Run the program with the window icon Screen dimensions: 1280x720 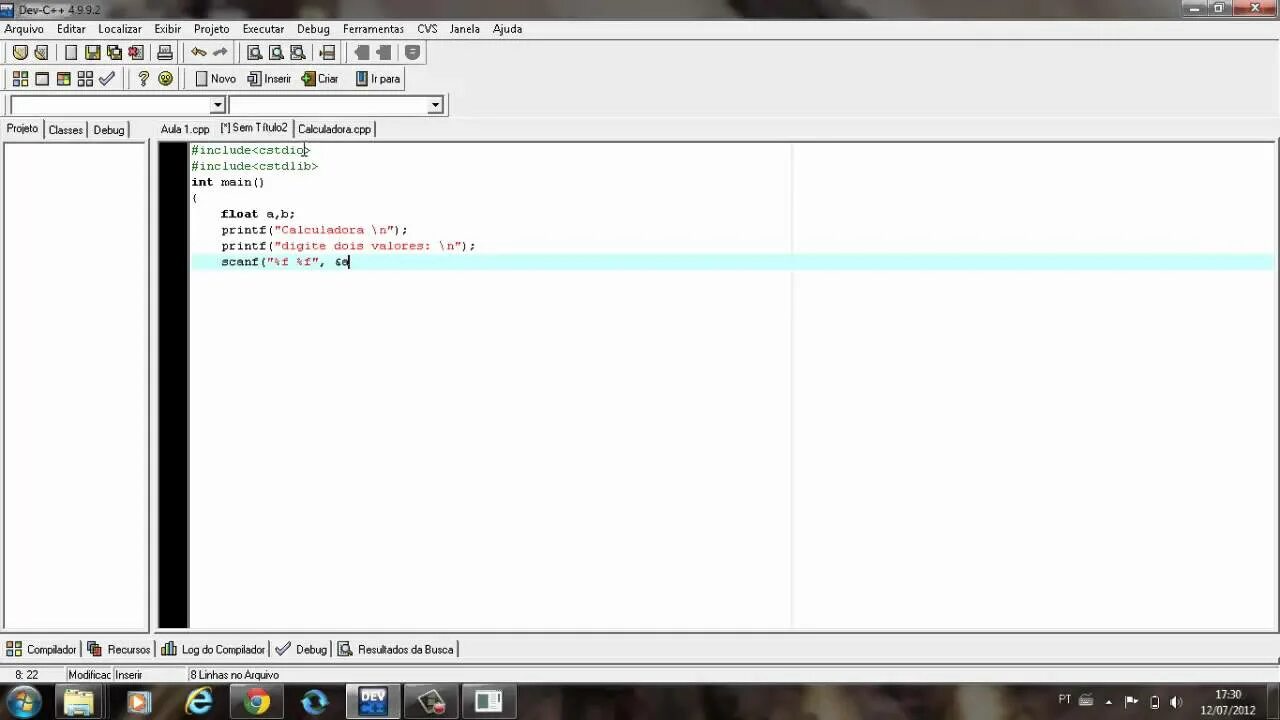tap(42, 79)
